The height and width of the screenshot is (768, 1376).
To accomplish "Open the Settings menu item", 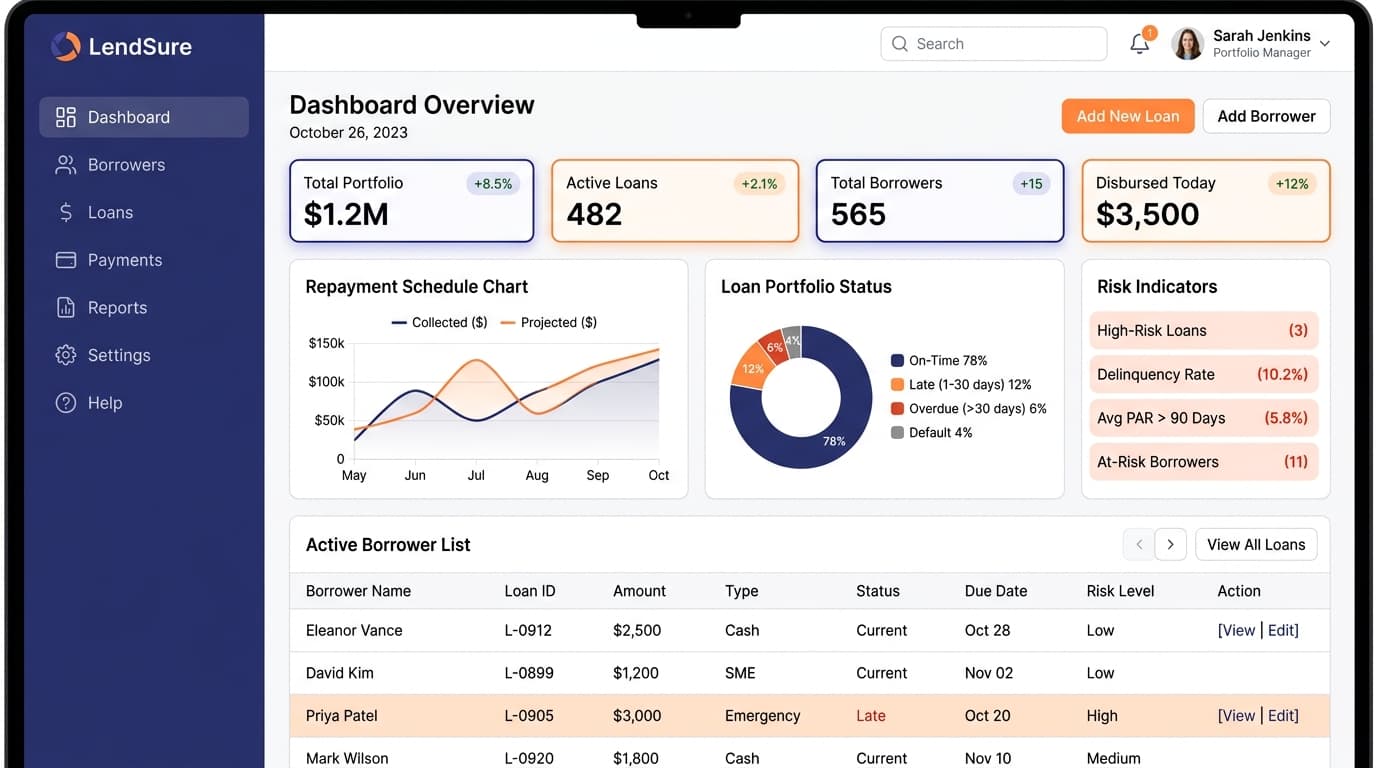I will (144, 355).
